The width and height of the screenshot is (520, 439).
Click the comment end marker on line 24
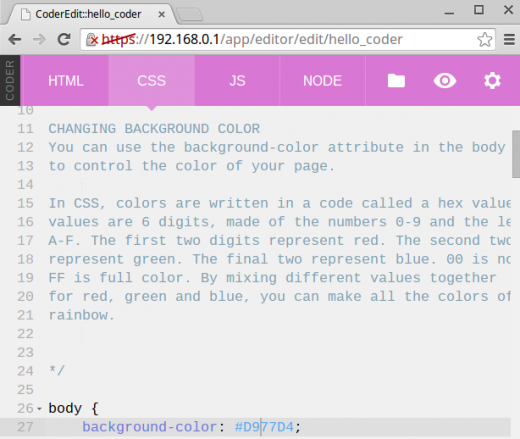[57, 371]
